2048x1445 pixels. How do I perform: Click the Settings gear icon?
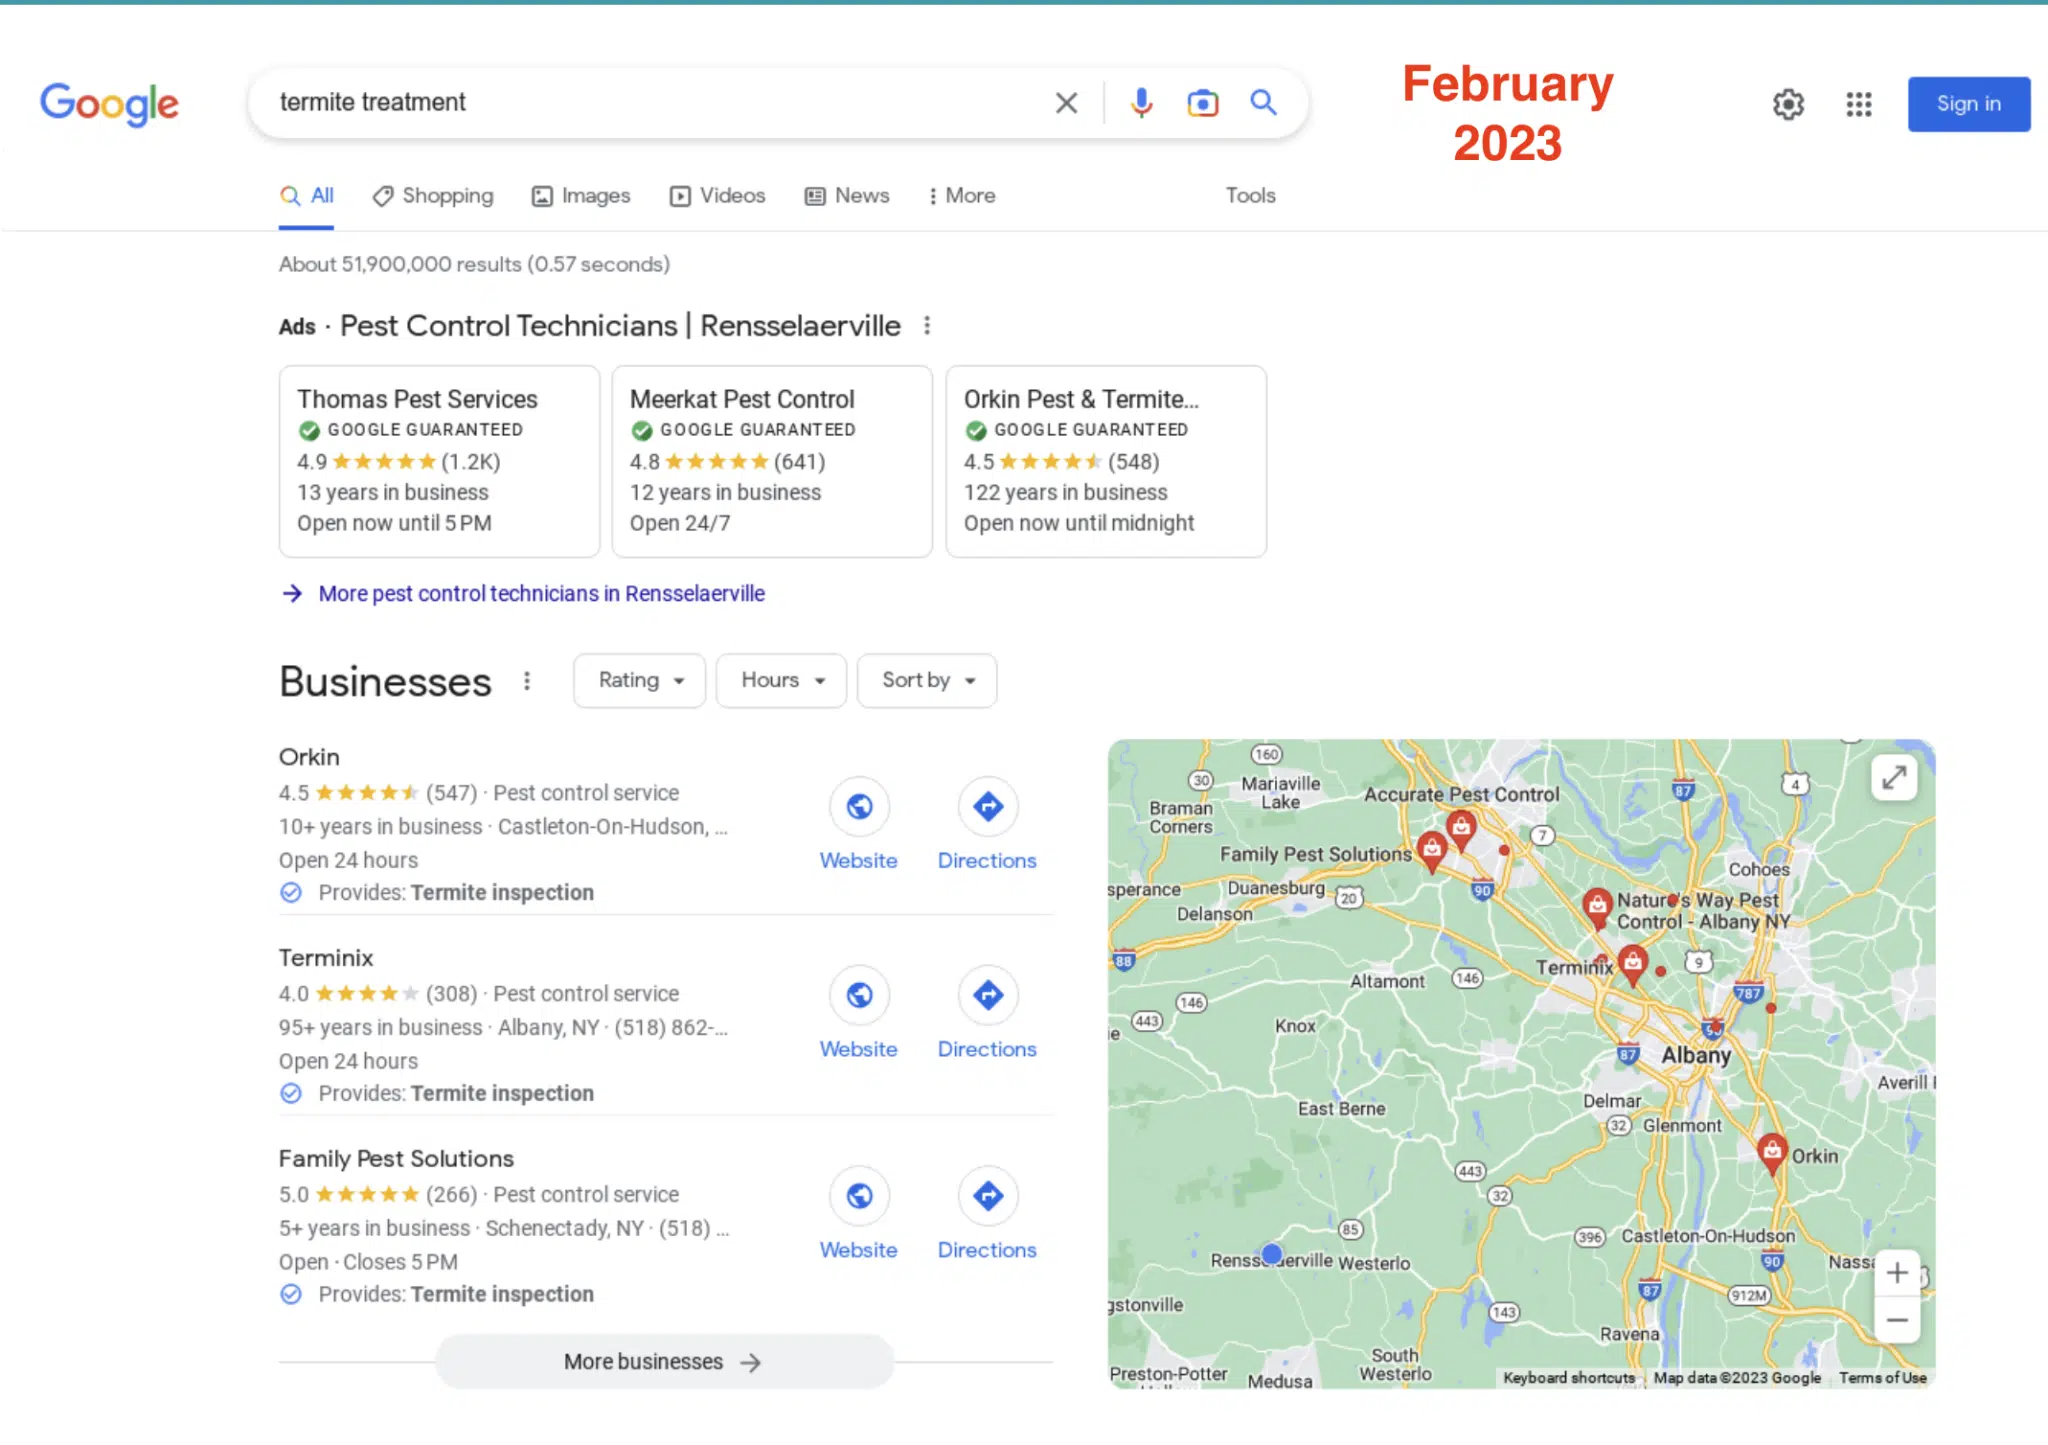pos(1788,103)
